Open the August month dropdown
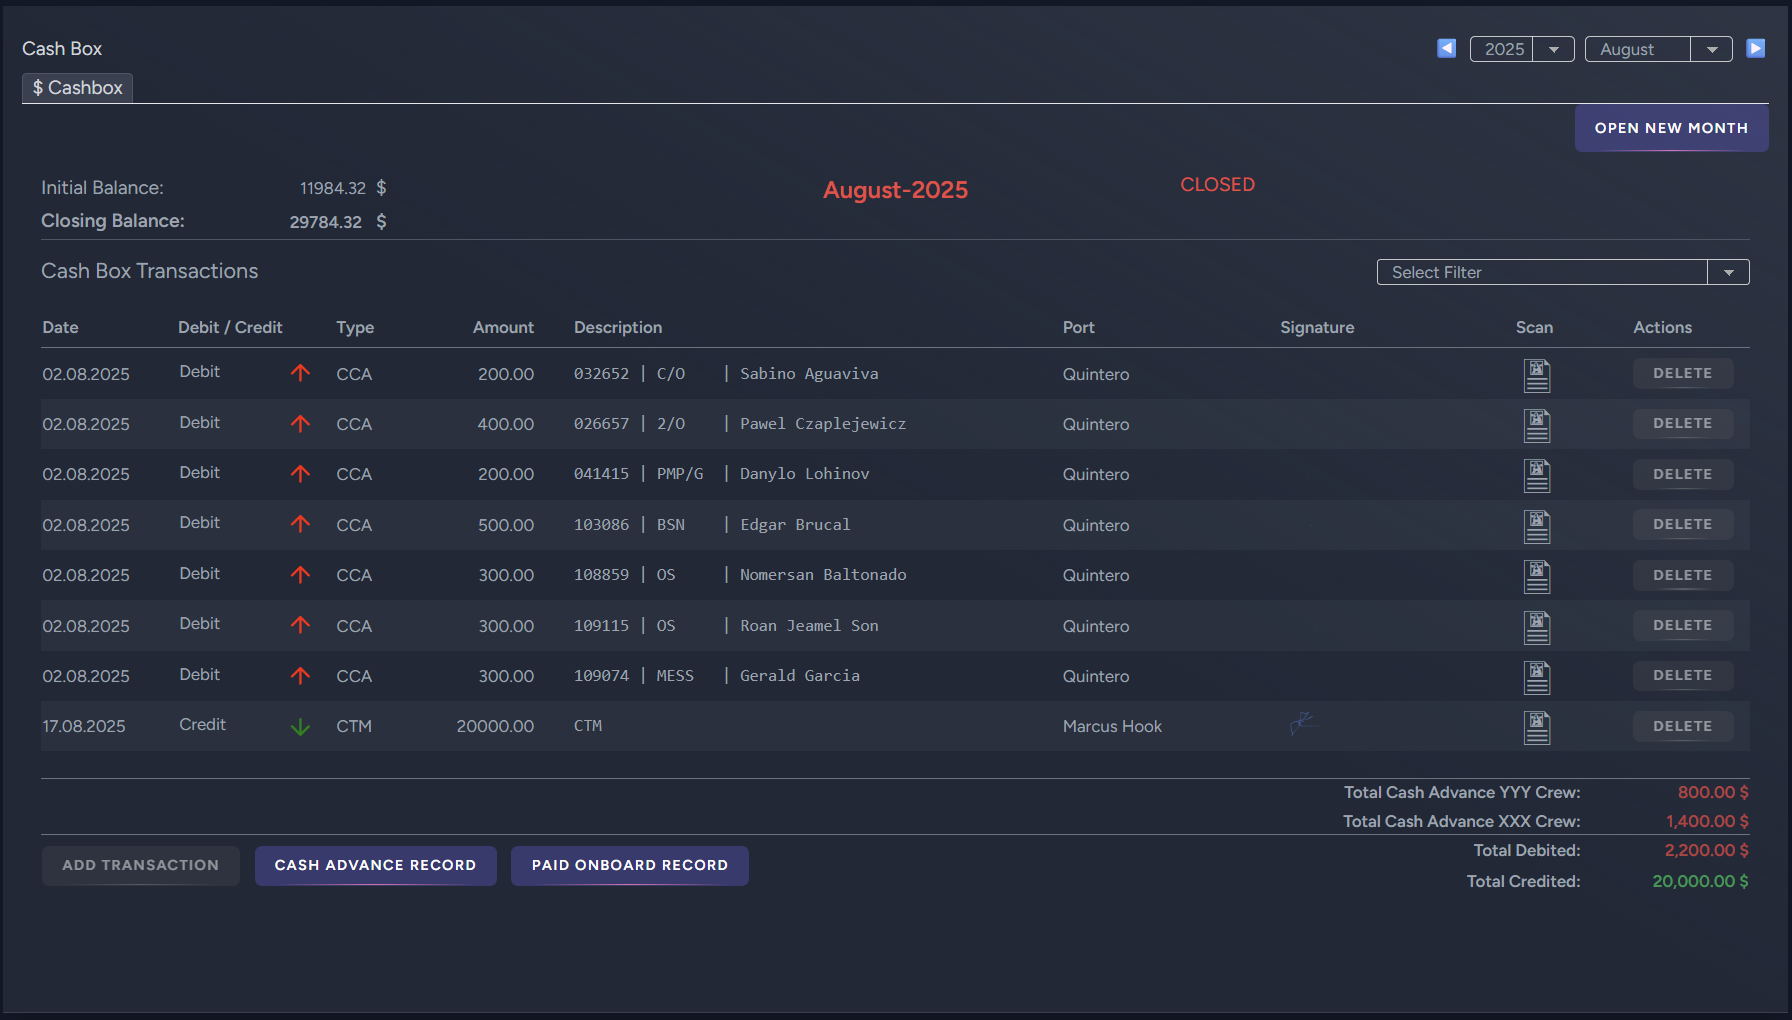Viewport: 1792px width, 1020px height. [1711, 49]
